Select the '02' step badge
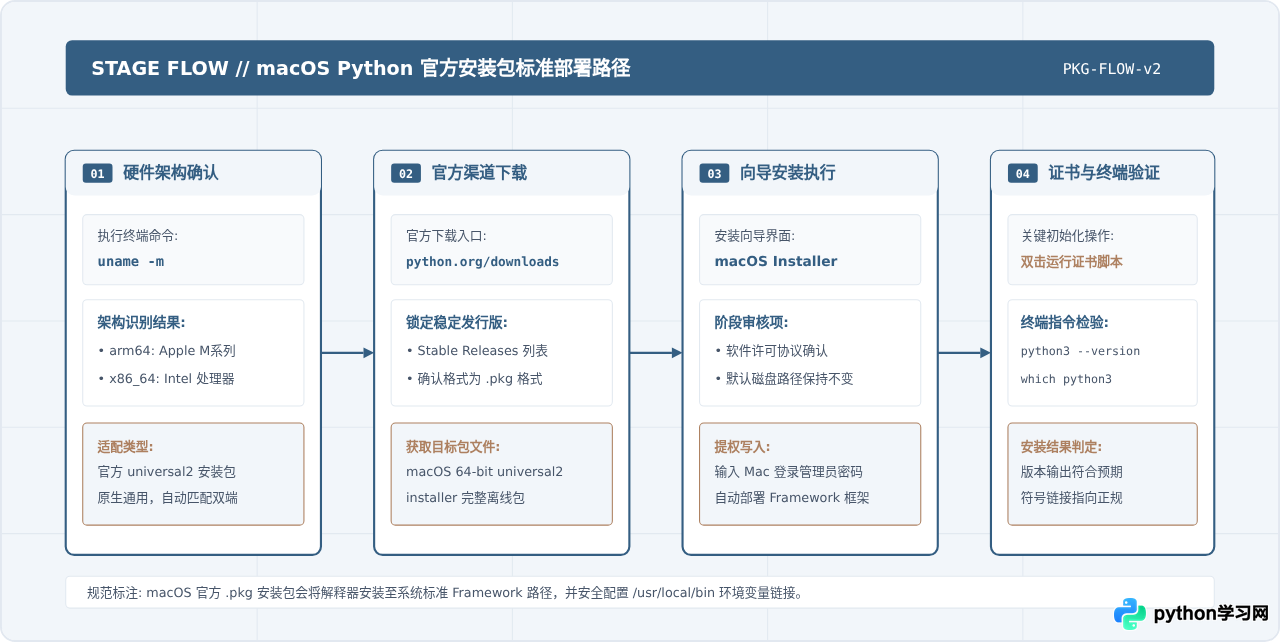Image resolution: width=1280 pixels, height=642 pixels. coord(406,173)
